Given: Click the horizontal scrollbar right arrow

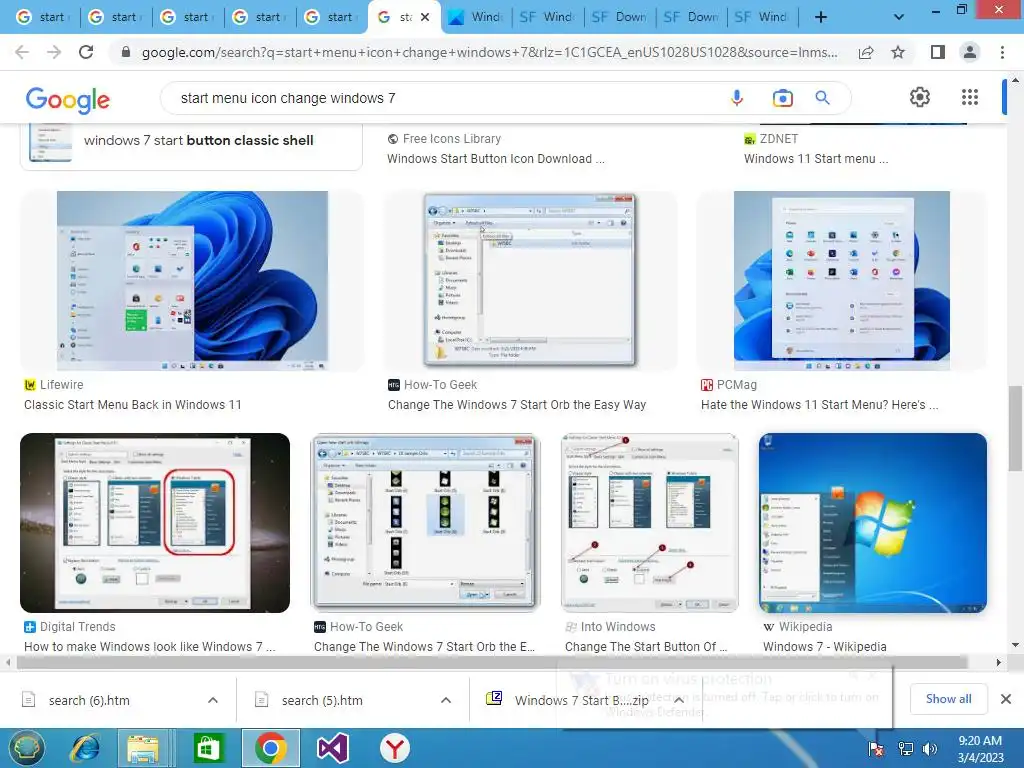Looking at the screenshot, I should point(999,662).
